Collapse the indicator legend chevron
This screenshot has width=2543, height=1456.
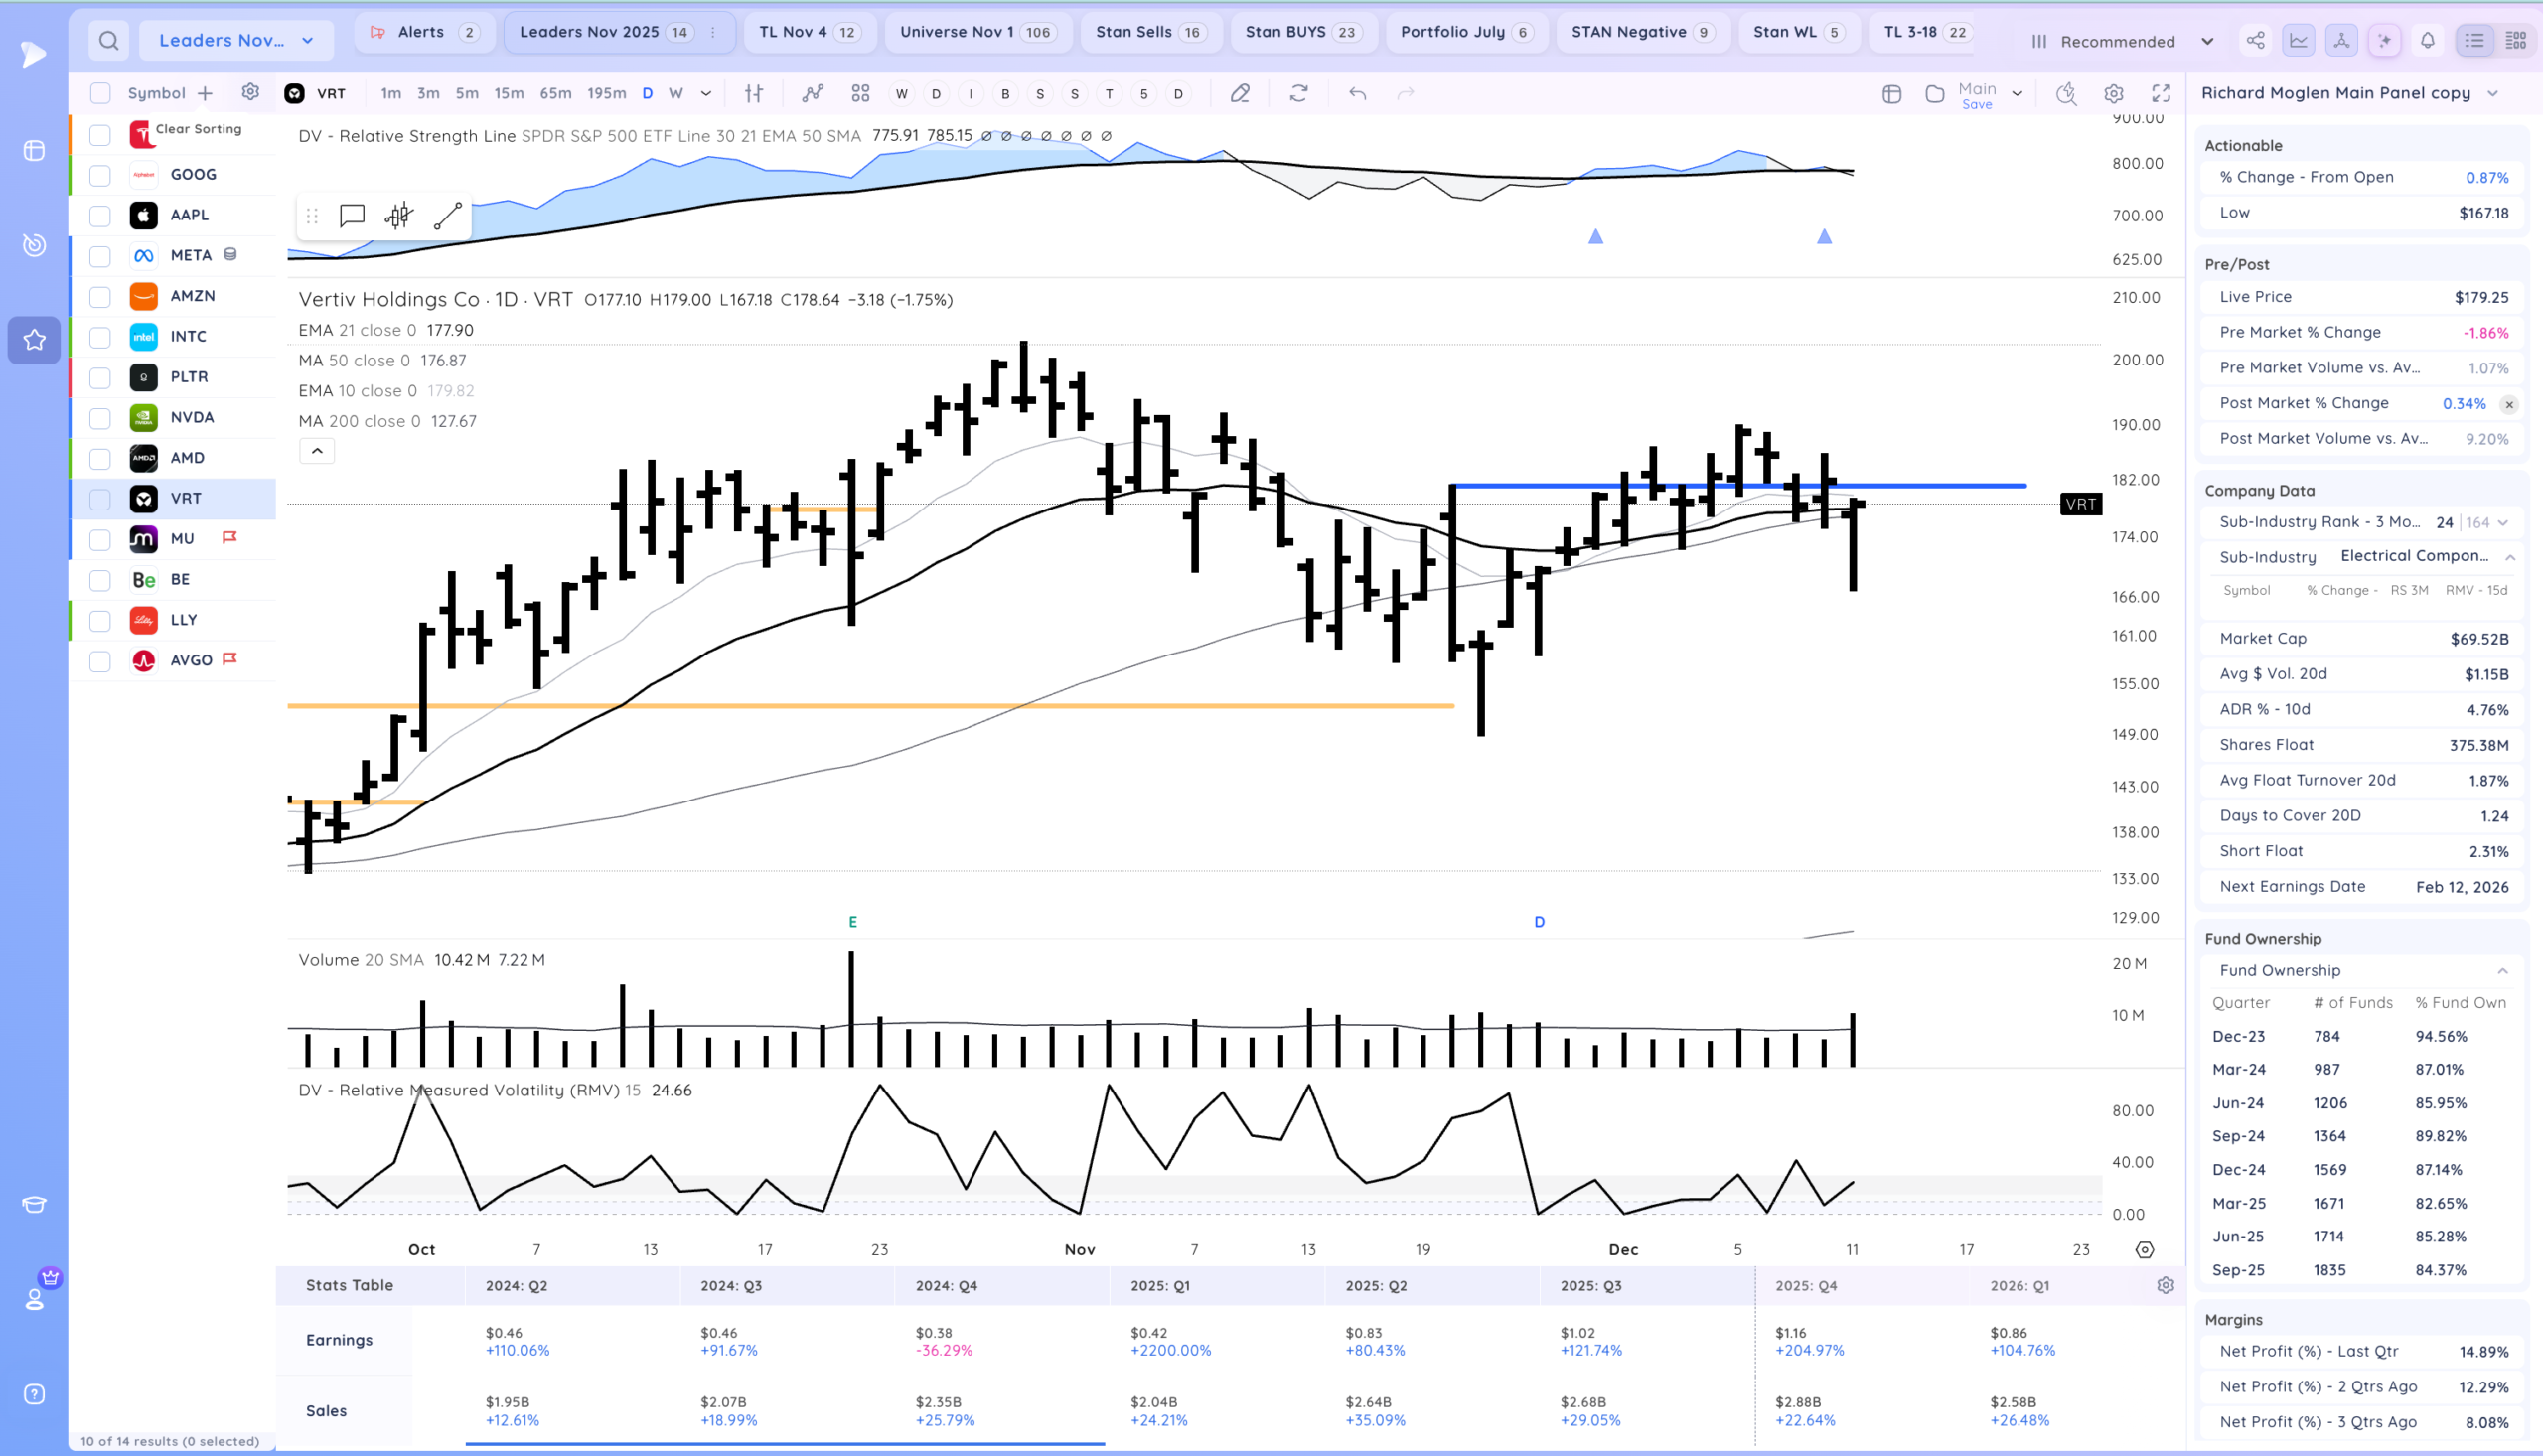pyautogui.click(x=317, y=451)
